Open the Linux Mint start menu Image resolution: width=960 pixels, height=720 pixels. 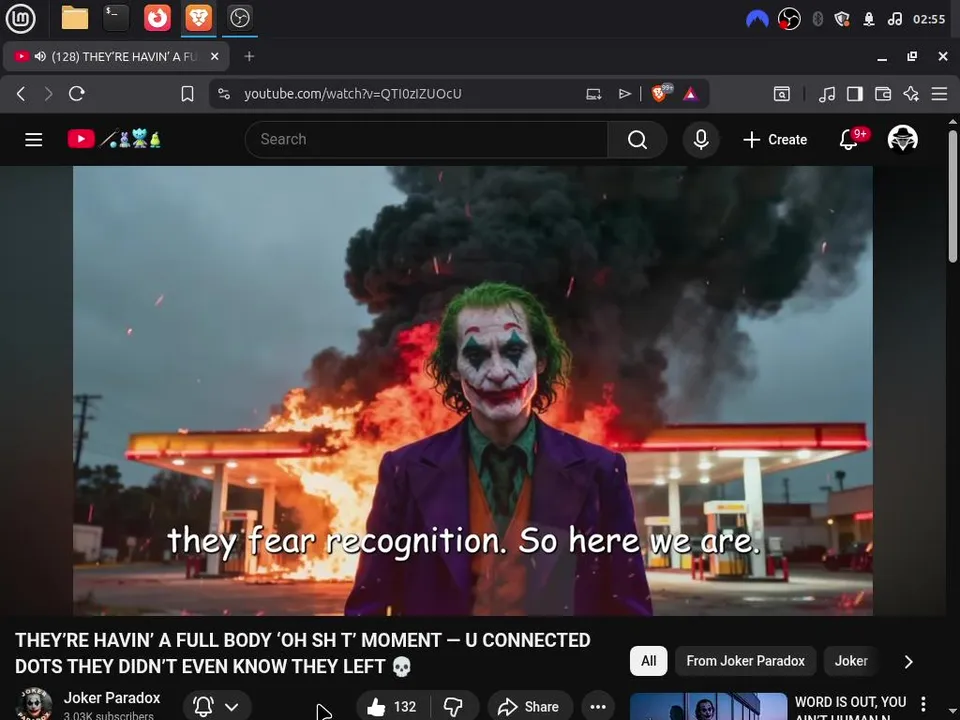pos(20,18)
